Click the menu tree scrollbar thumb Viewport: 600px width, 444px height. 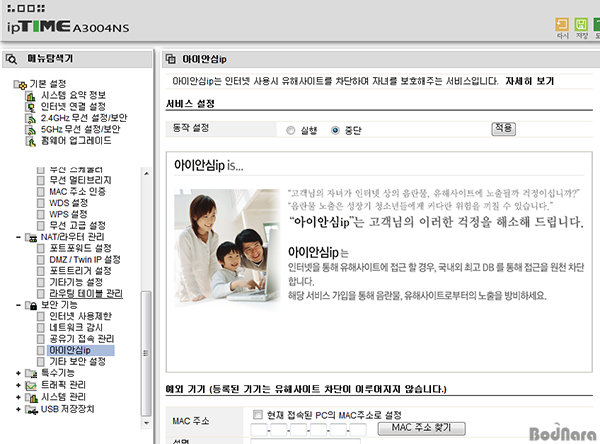pyautogui.click(x=146, y=353)
